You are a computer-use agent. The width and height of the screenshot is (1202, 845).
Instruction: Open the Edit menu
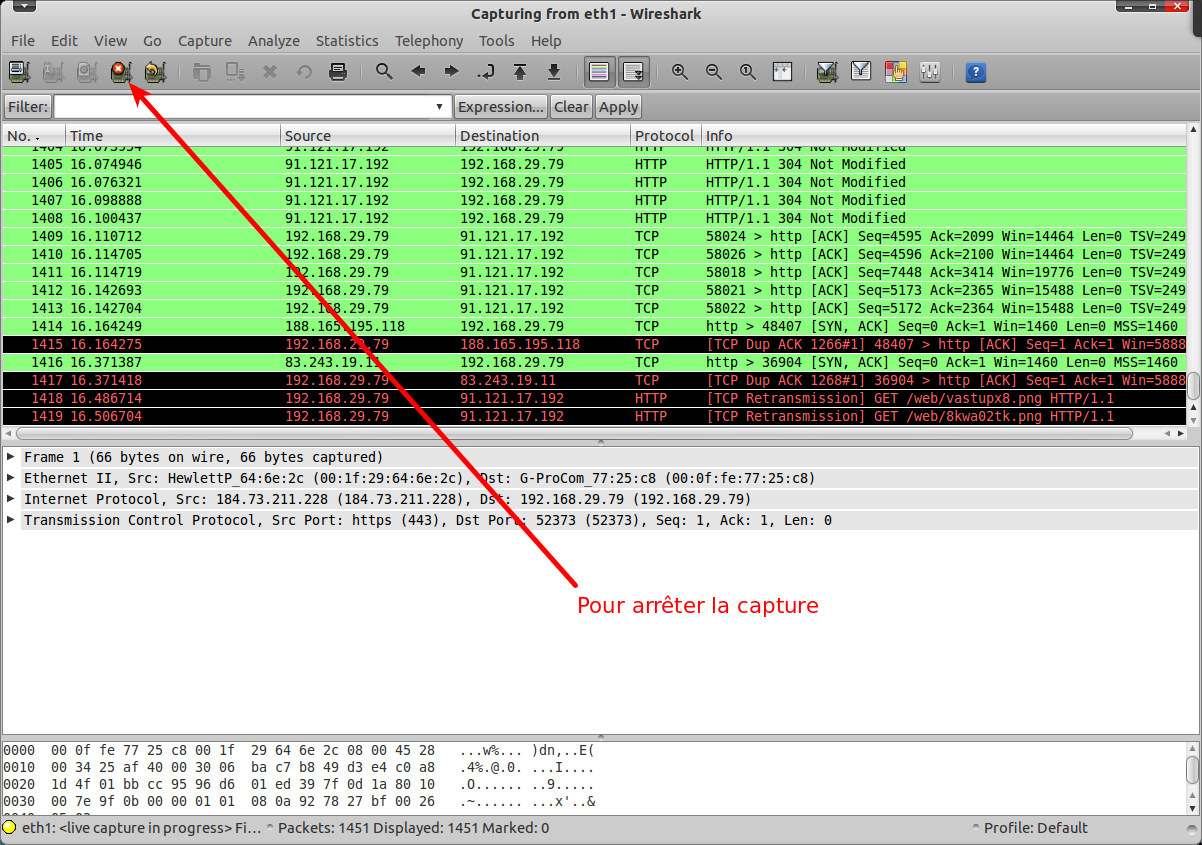pyautogui.click(x=64, y=41)
